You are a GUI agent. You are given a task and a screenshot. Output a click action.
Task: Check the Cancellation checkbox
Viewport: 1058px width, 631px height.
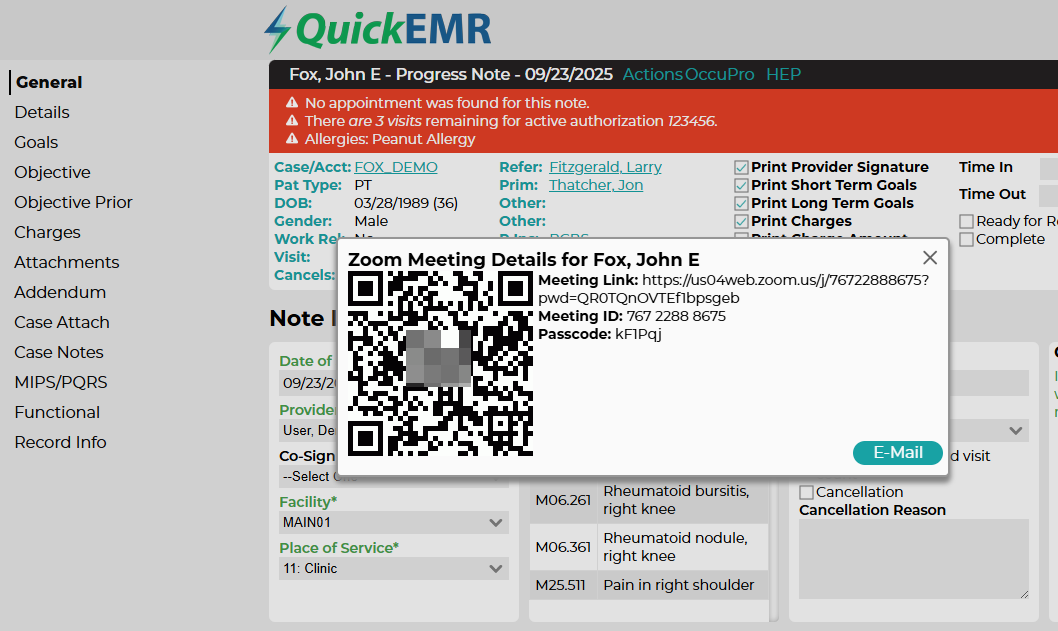point(806,493)
